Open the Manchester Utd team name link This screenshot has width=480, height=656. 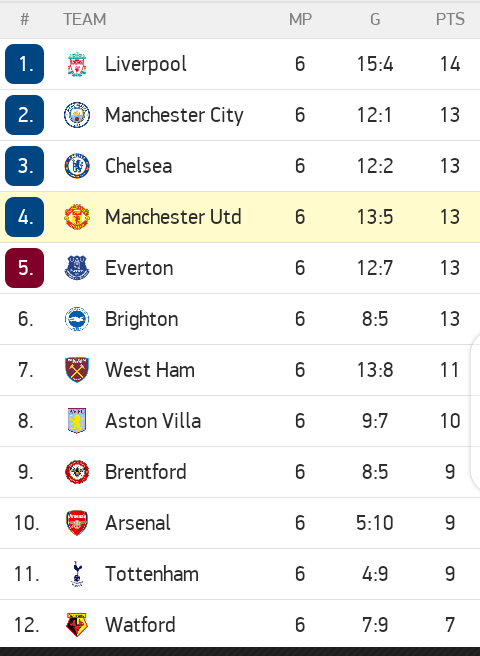[x=173, y=217]
